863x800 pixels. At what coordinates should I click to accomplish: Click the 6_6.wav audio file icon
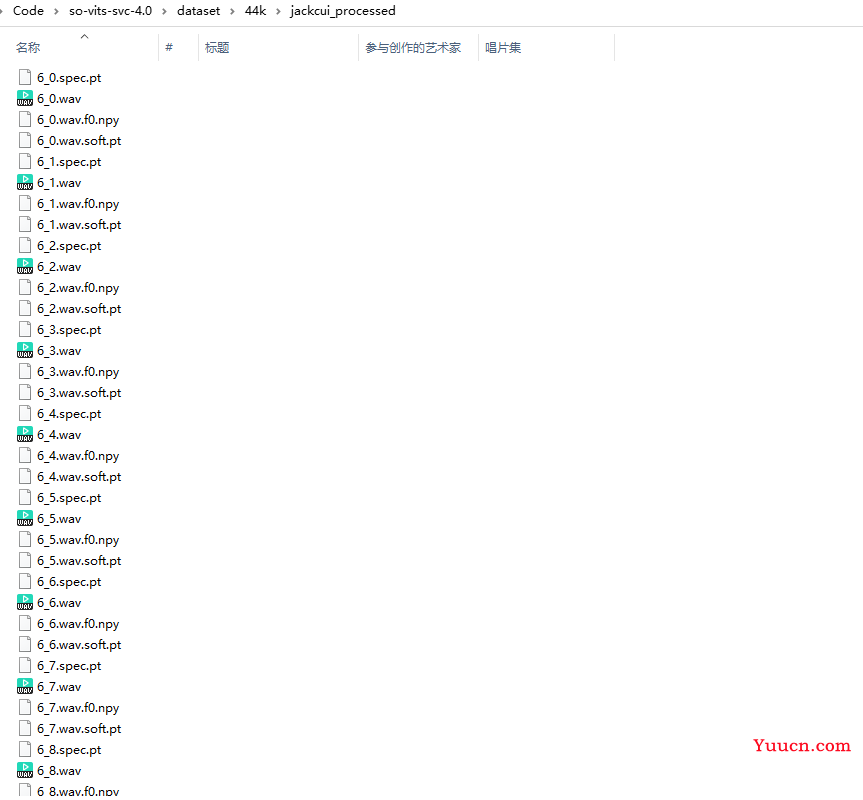click(x=25, y=602)
